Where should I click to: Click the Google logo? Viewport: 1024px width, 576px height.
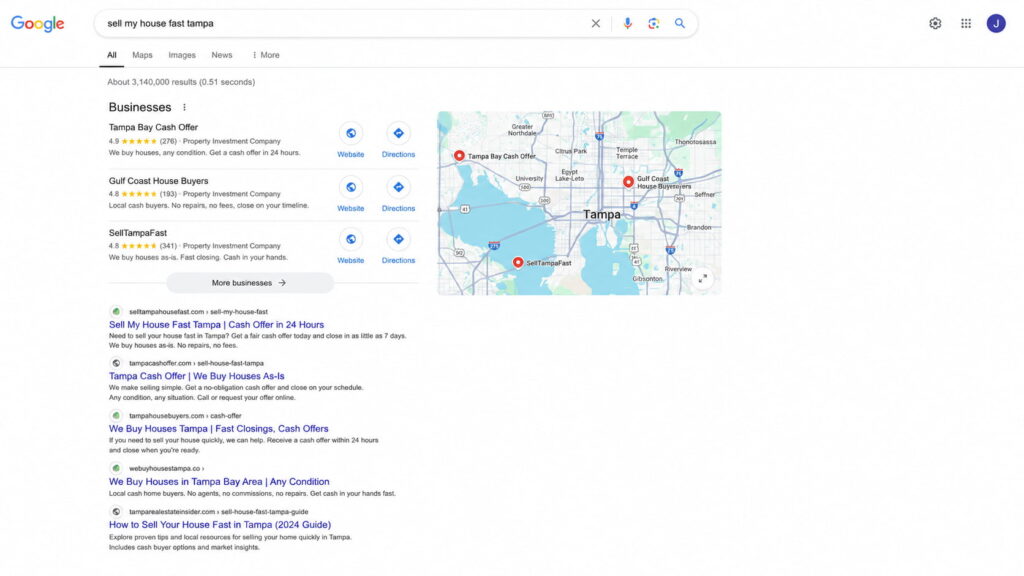(37, 24)
